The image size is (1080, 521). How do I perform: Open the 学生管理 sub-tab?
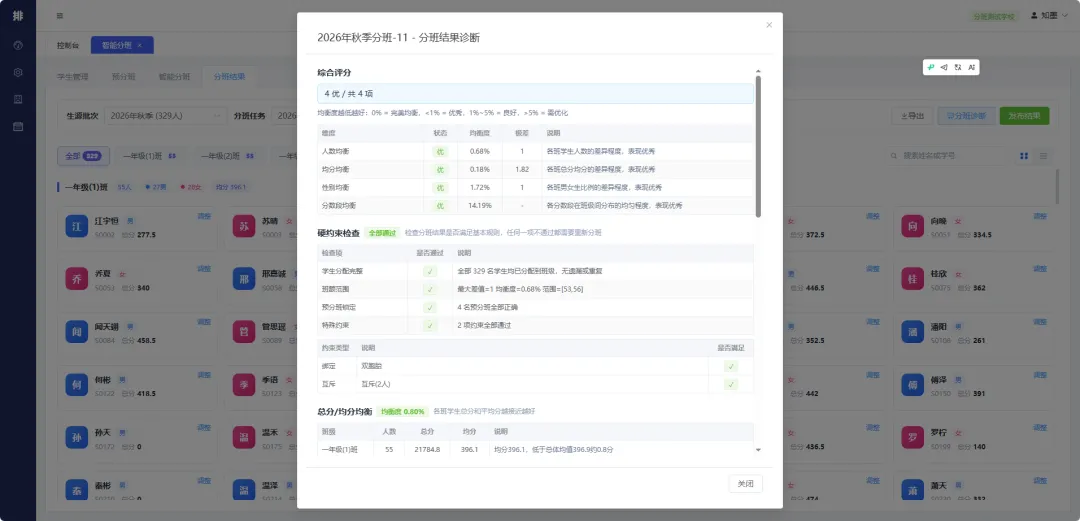point(72,77)
